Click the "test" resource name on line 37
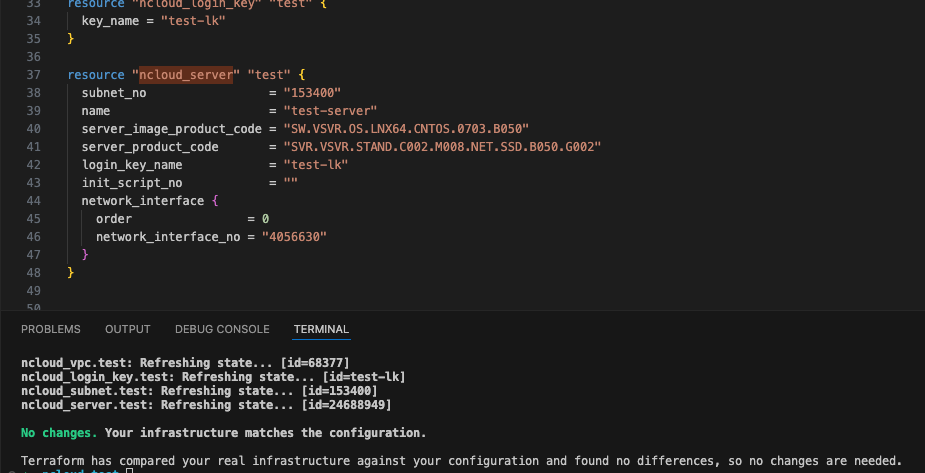This screenshot has width=925, height=473. click(x=269, y=75)
